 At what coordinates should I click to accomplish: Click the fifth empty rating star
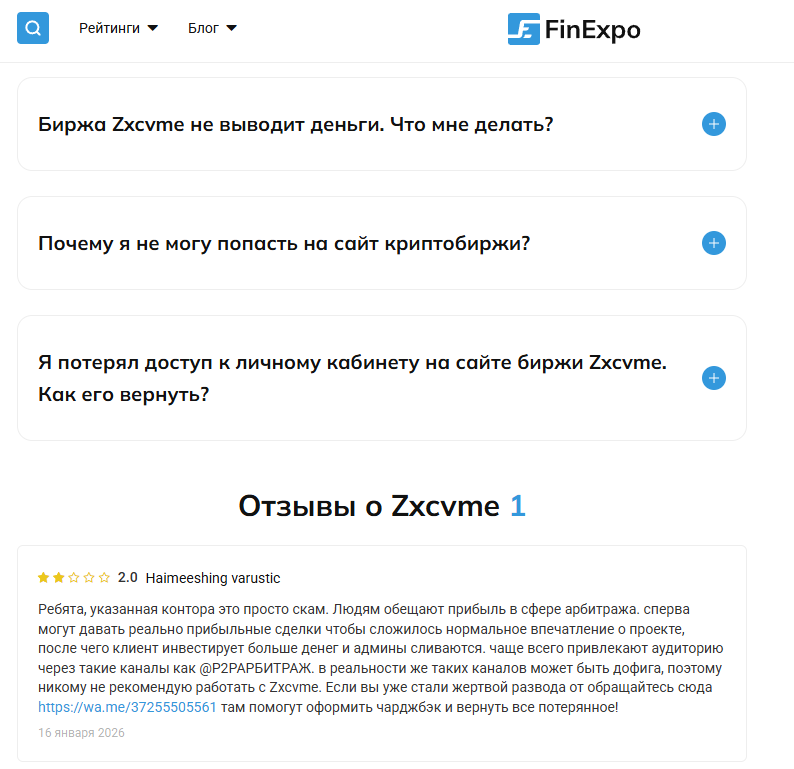pos(104,578)
